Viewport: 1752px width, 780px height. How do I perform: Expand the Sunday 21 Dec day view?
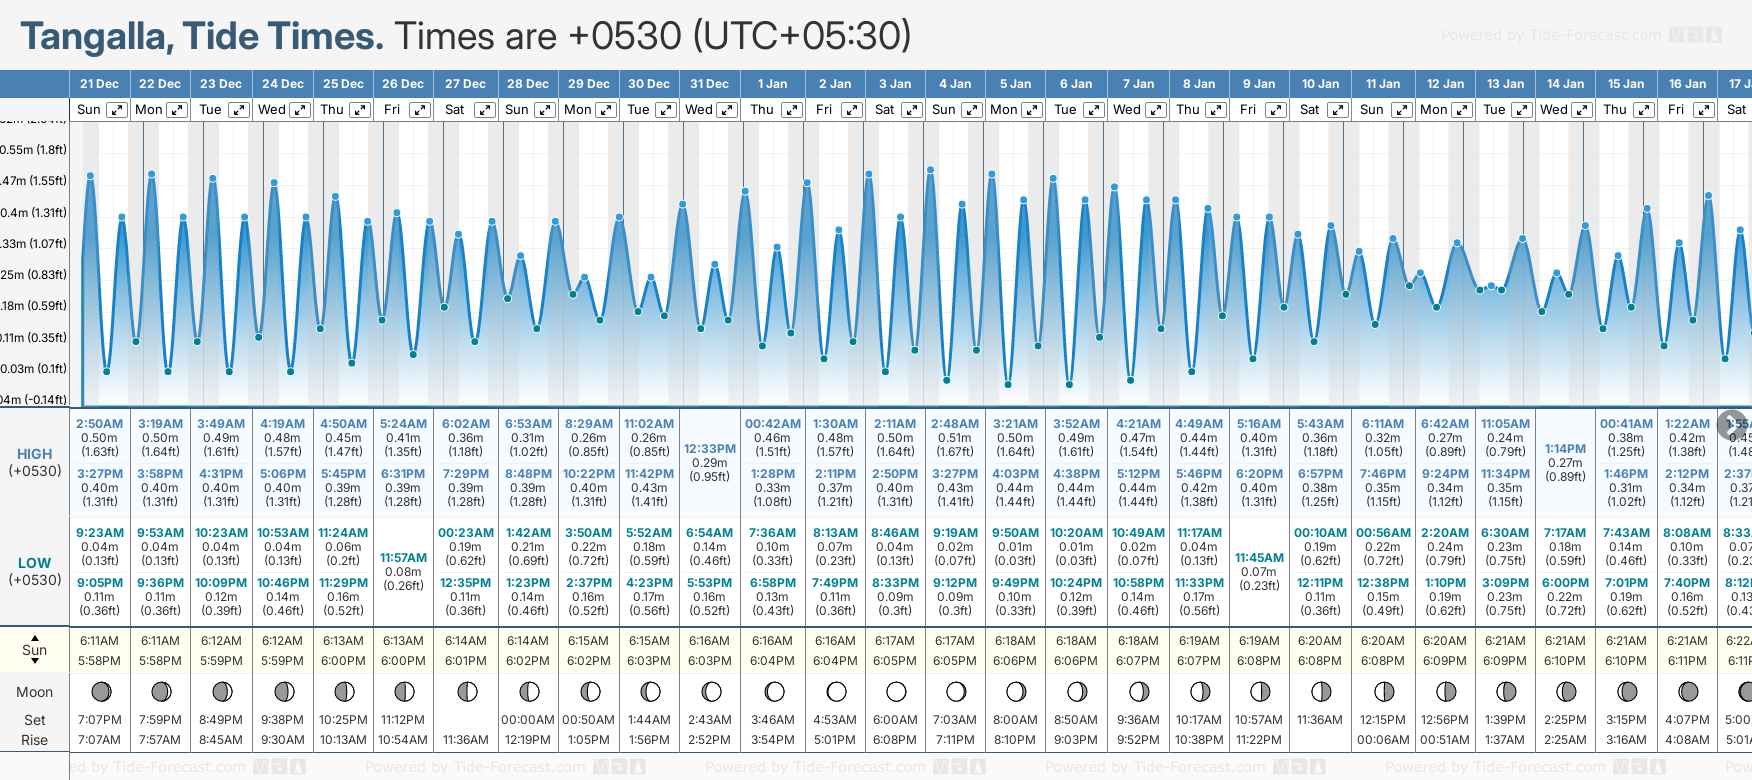point(117,110)
